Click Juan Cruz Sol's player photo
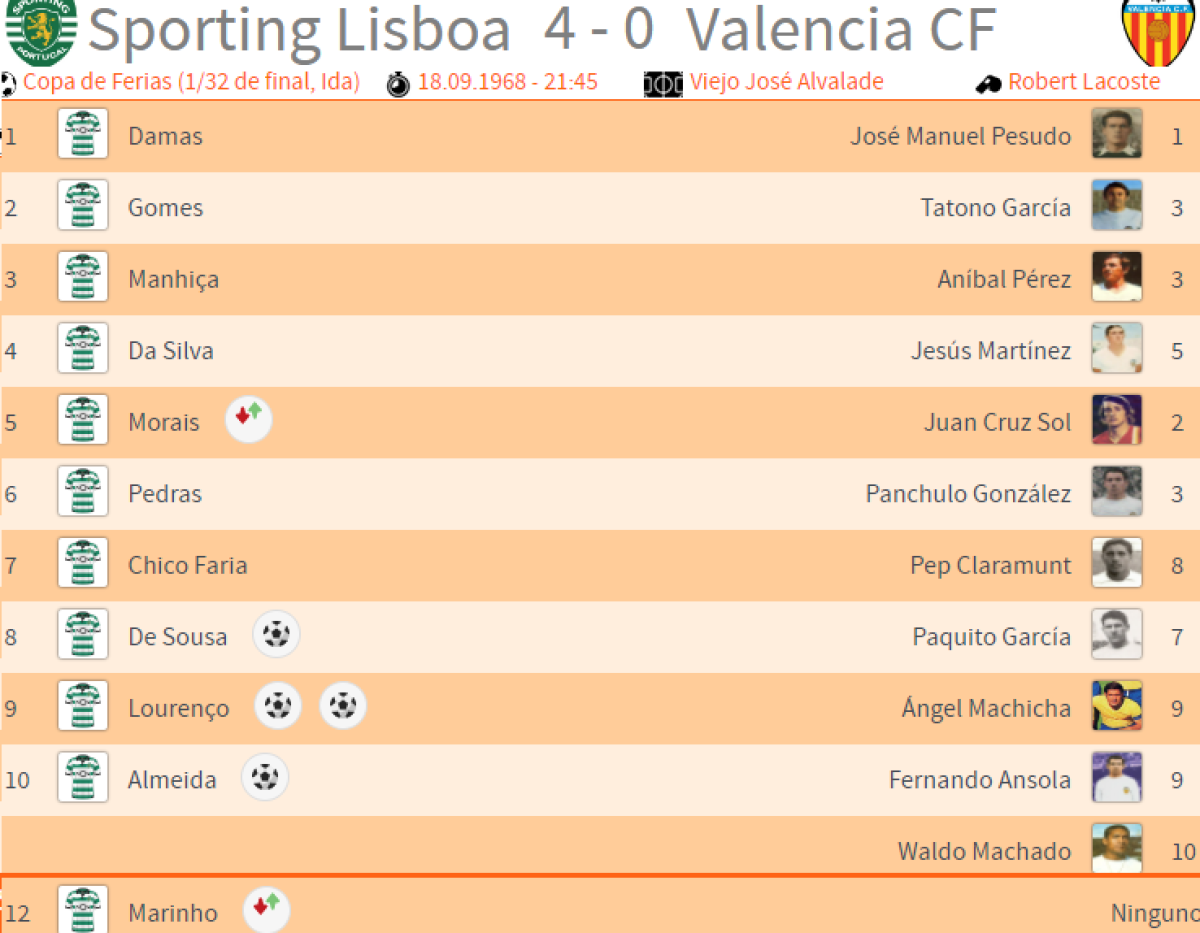 [x=1116, y=421]
